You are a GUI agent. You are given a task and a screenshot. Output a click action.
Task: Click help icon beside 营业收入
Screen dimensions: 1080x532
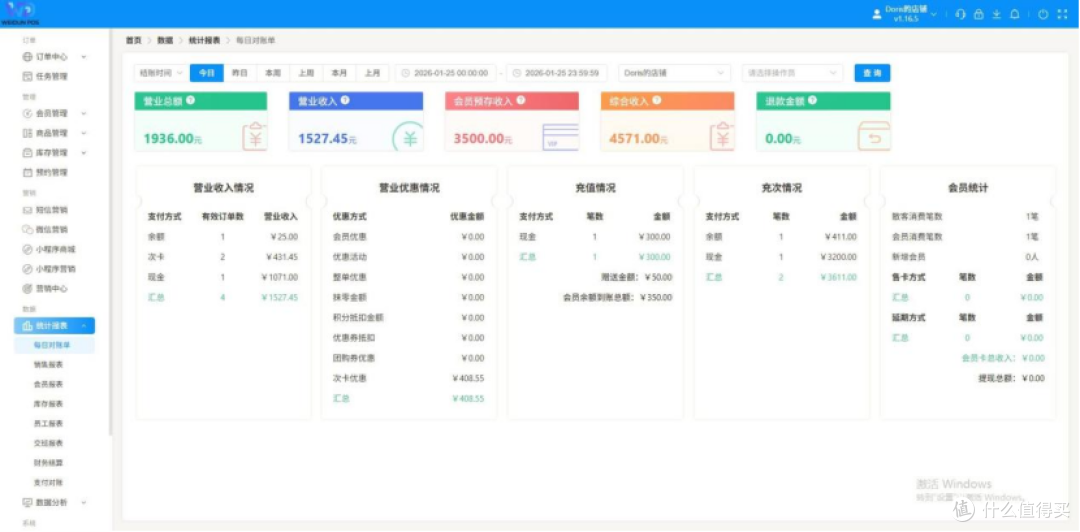344,101
